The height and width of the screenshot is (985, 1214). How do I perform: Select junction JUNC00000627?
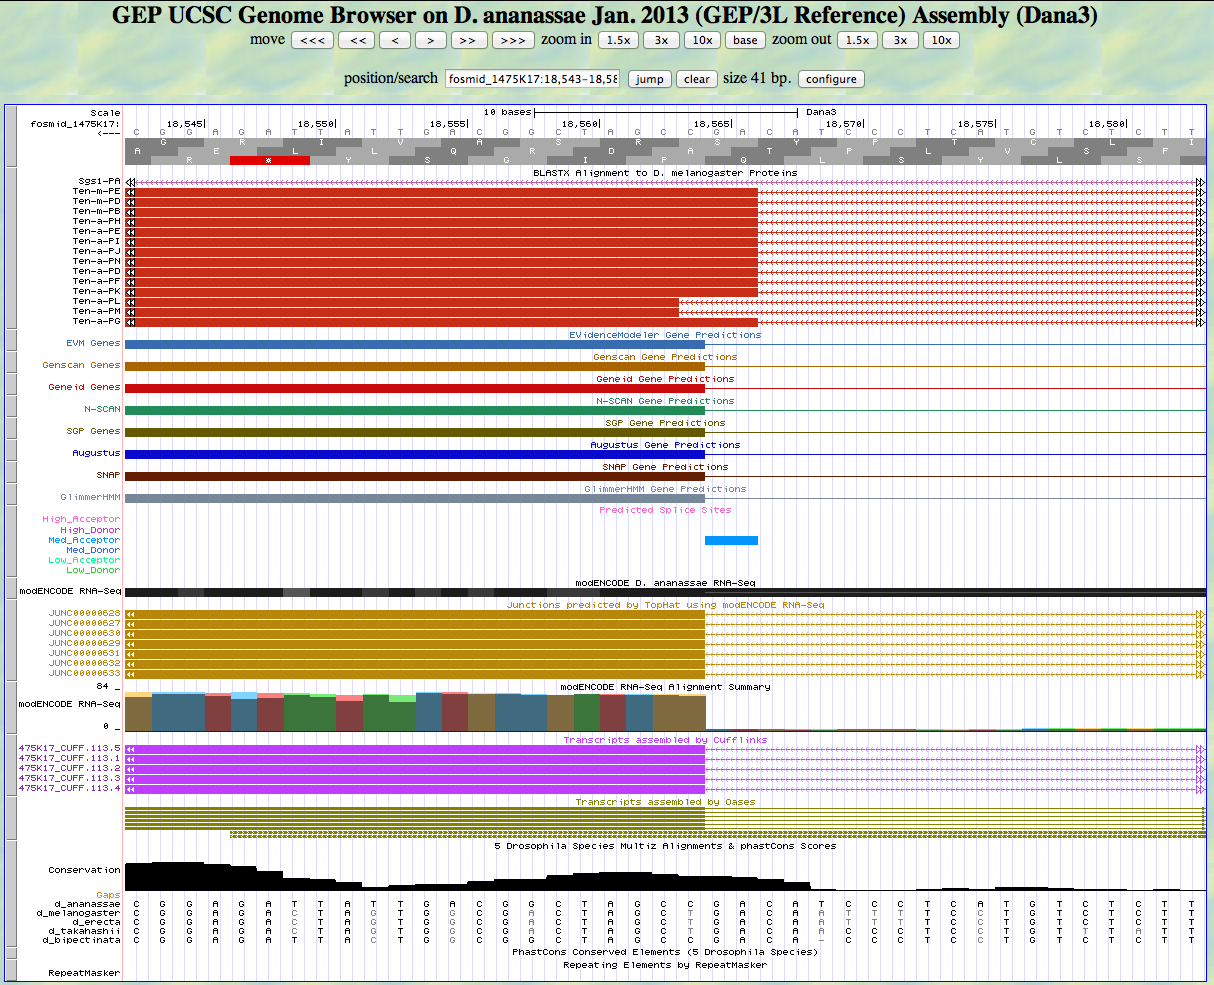point(84,623)
